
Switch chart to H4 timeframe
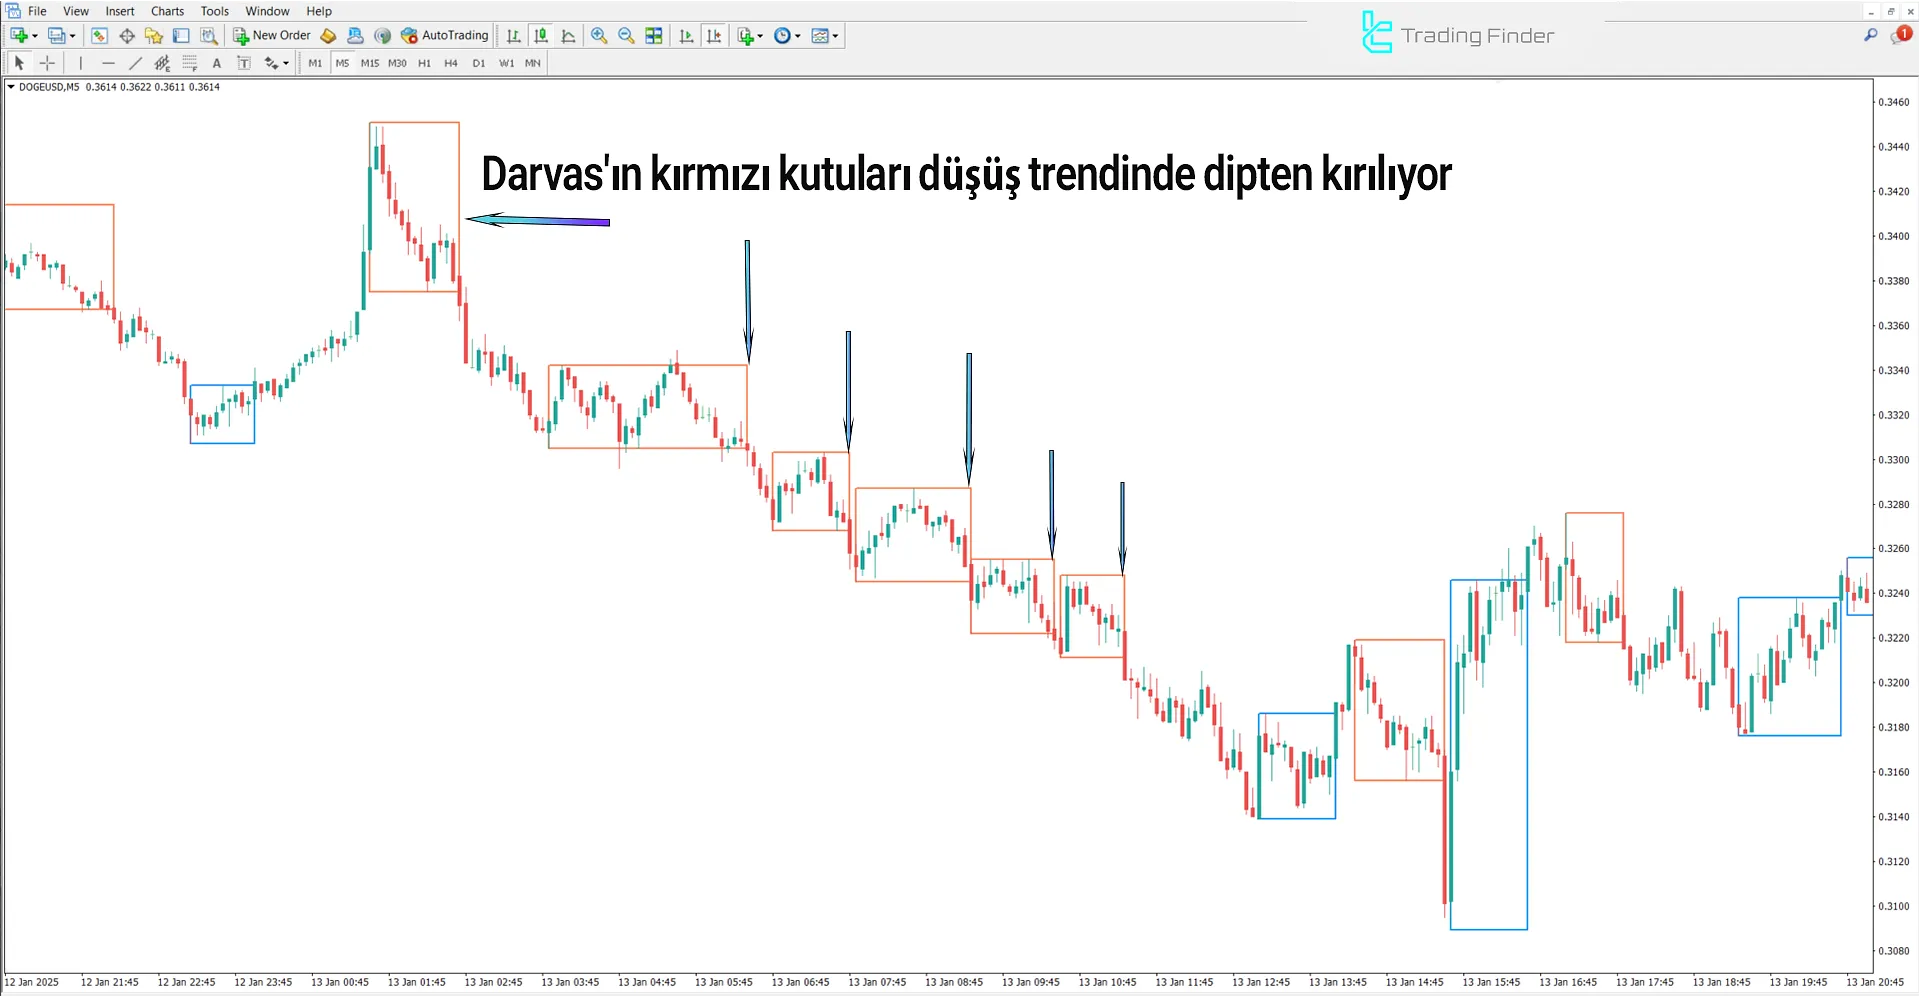pos(451,63)
